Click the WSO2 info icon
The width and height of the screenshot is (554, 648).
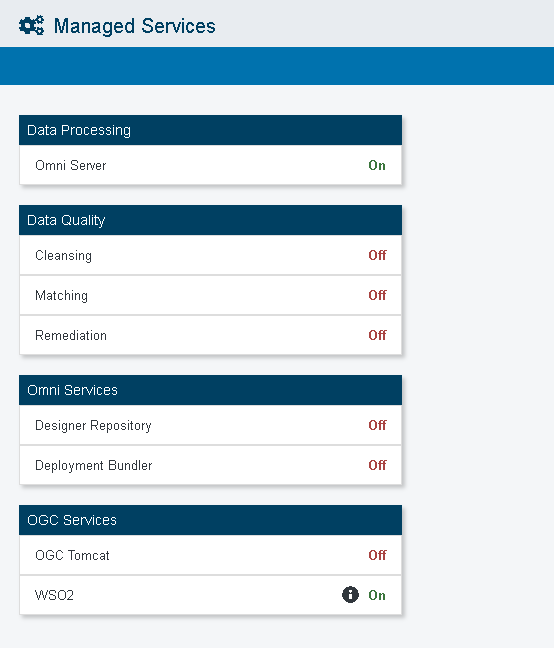point(350,595)
